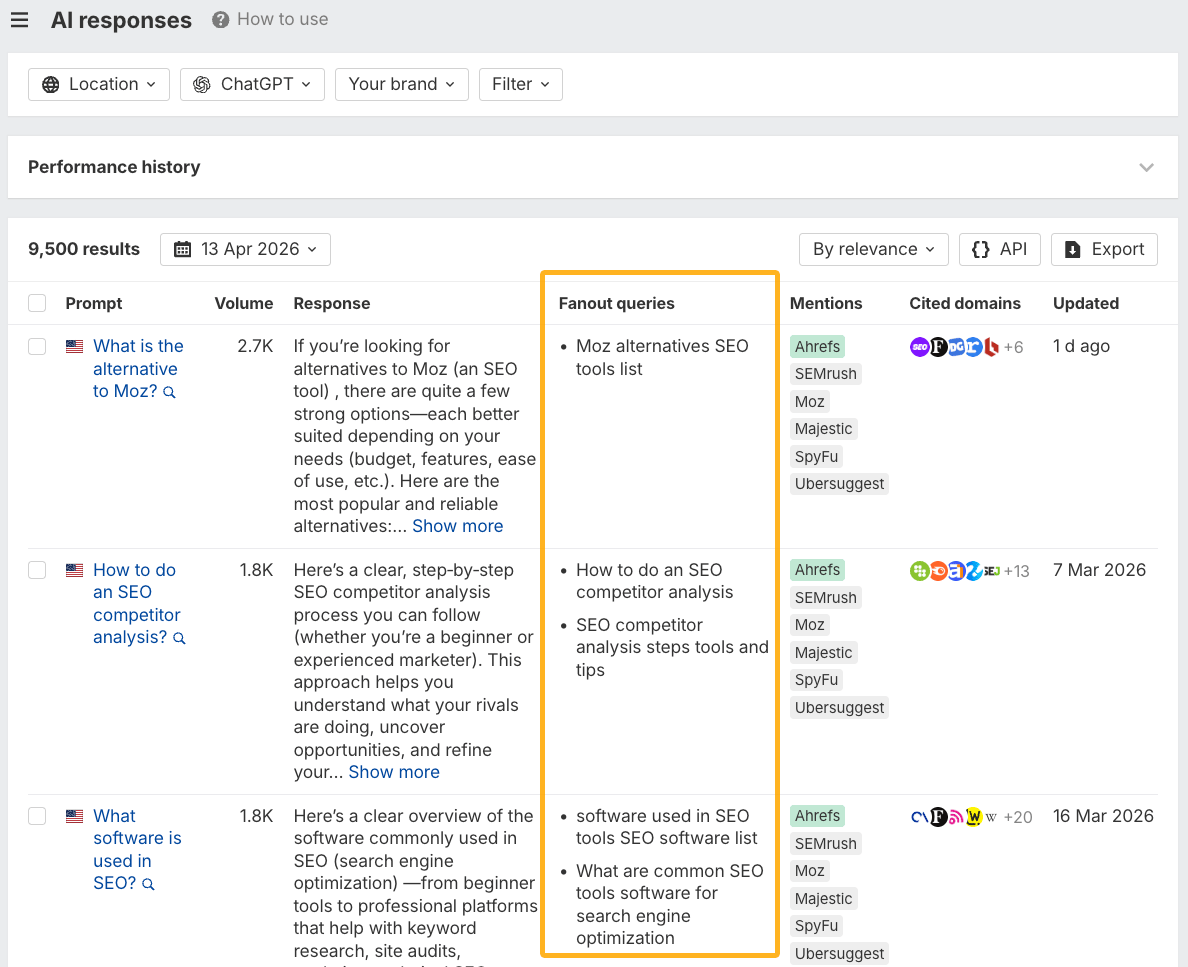Click fanout query 'SEO competitor analysis steps tools and tips'

pyautogui.click(x=672, y=647)
